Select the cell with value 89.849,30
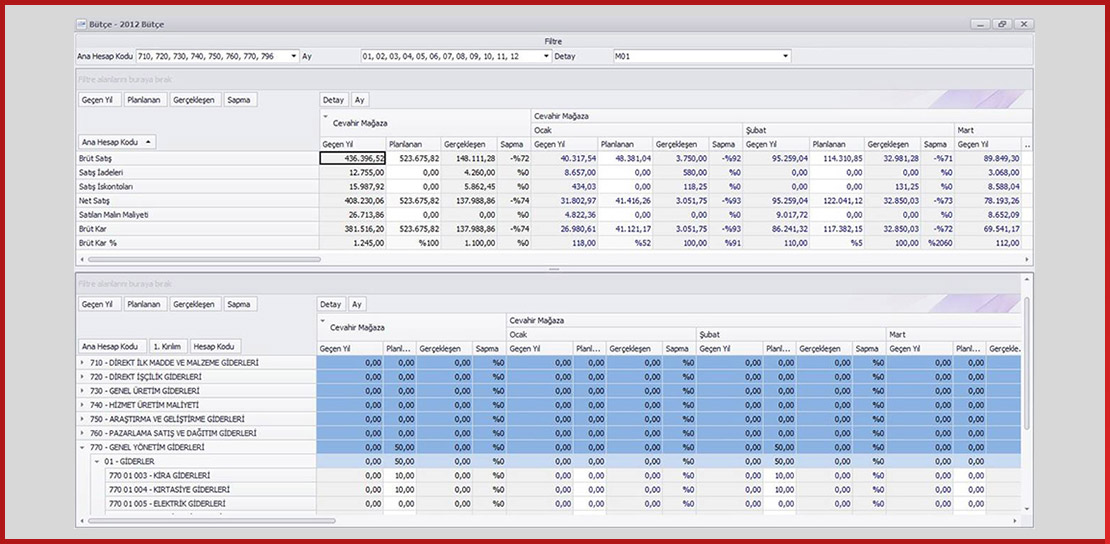 click(988, 159)
